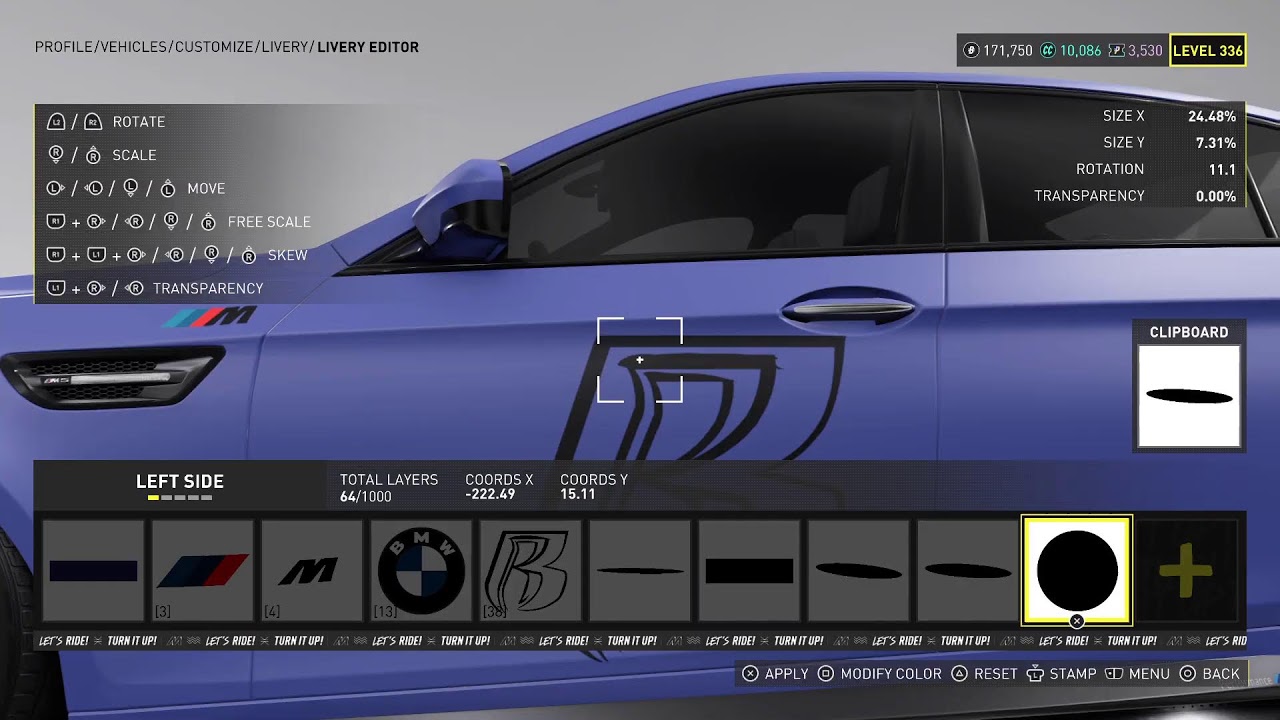Screen dimensions: 1280x720
Task: Click the Transparency control hint label
Action: click(x=208, y=288)
